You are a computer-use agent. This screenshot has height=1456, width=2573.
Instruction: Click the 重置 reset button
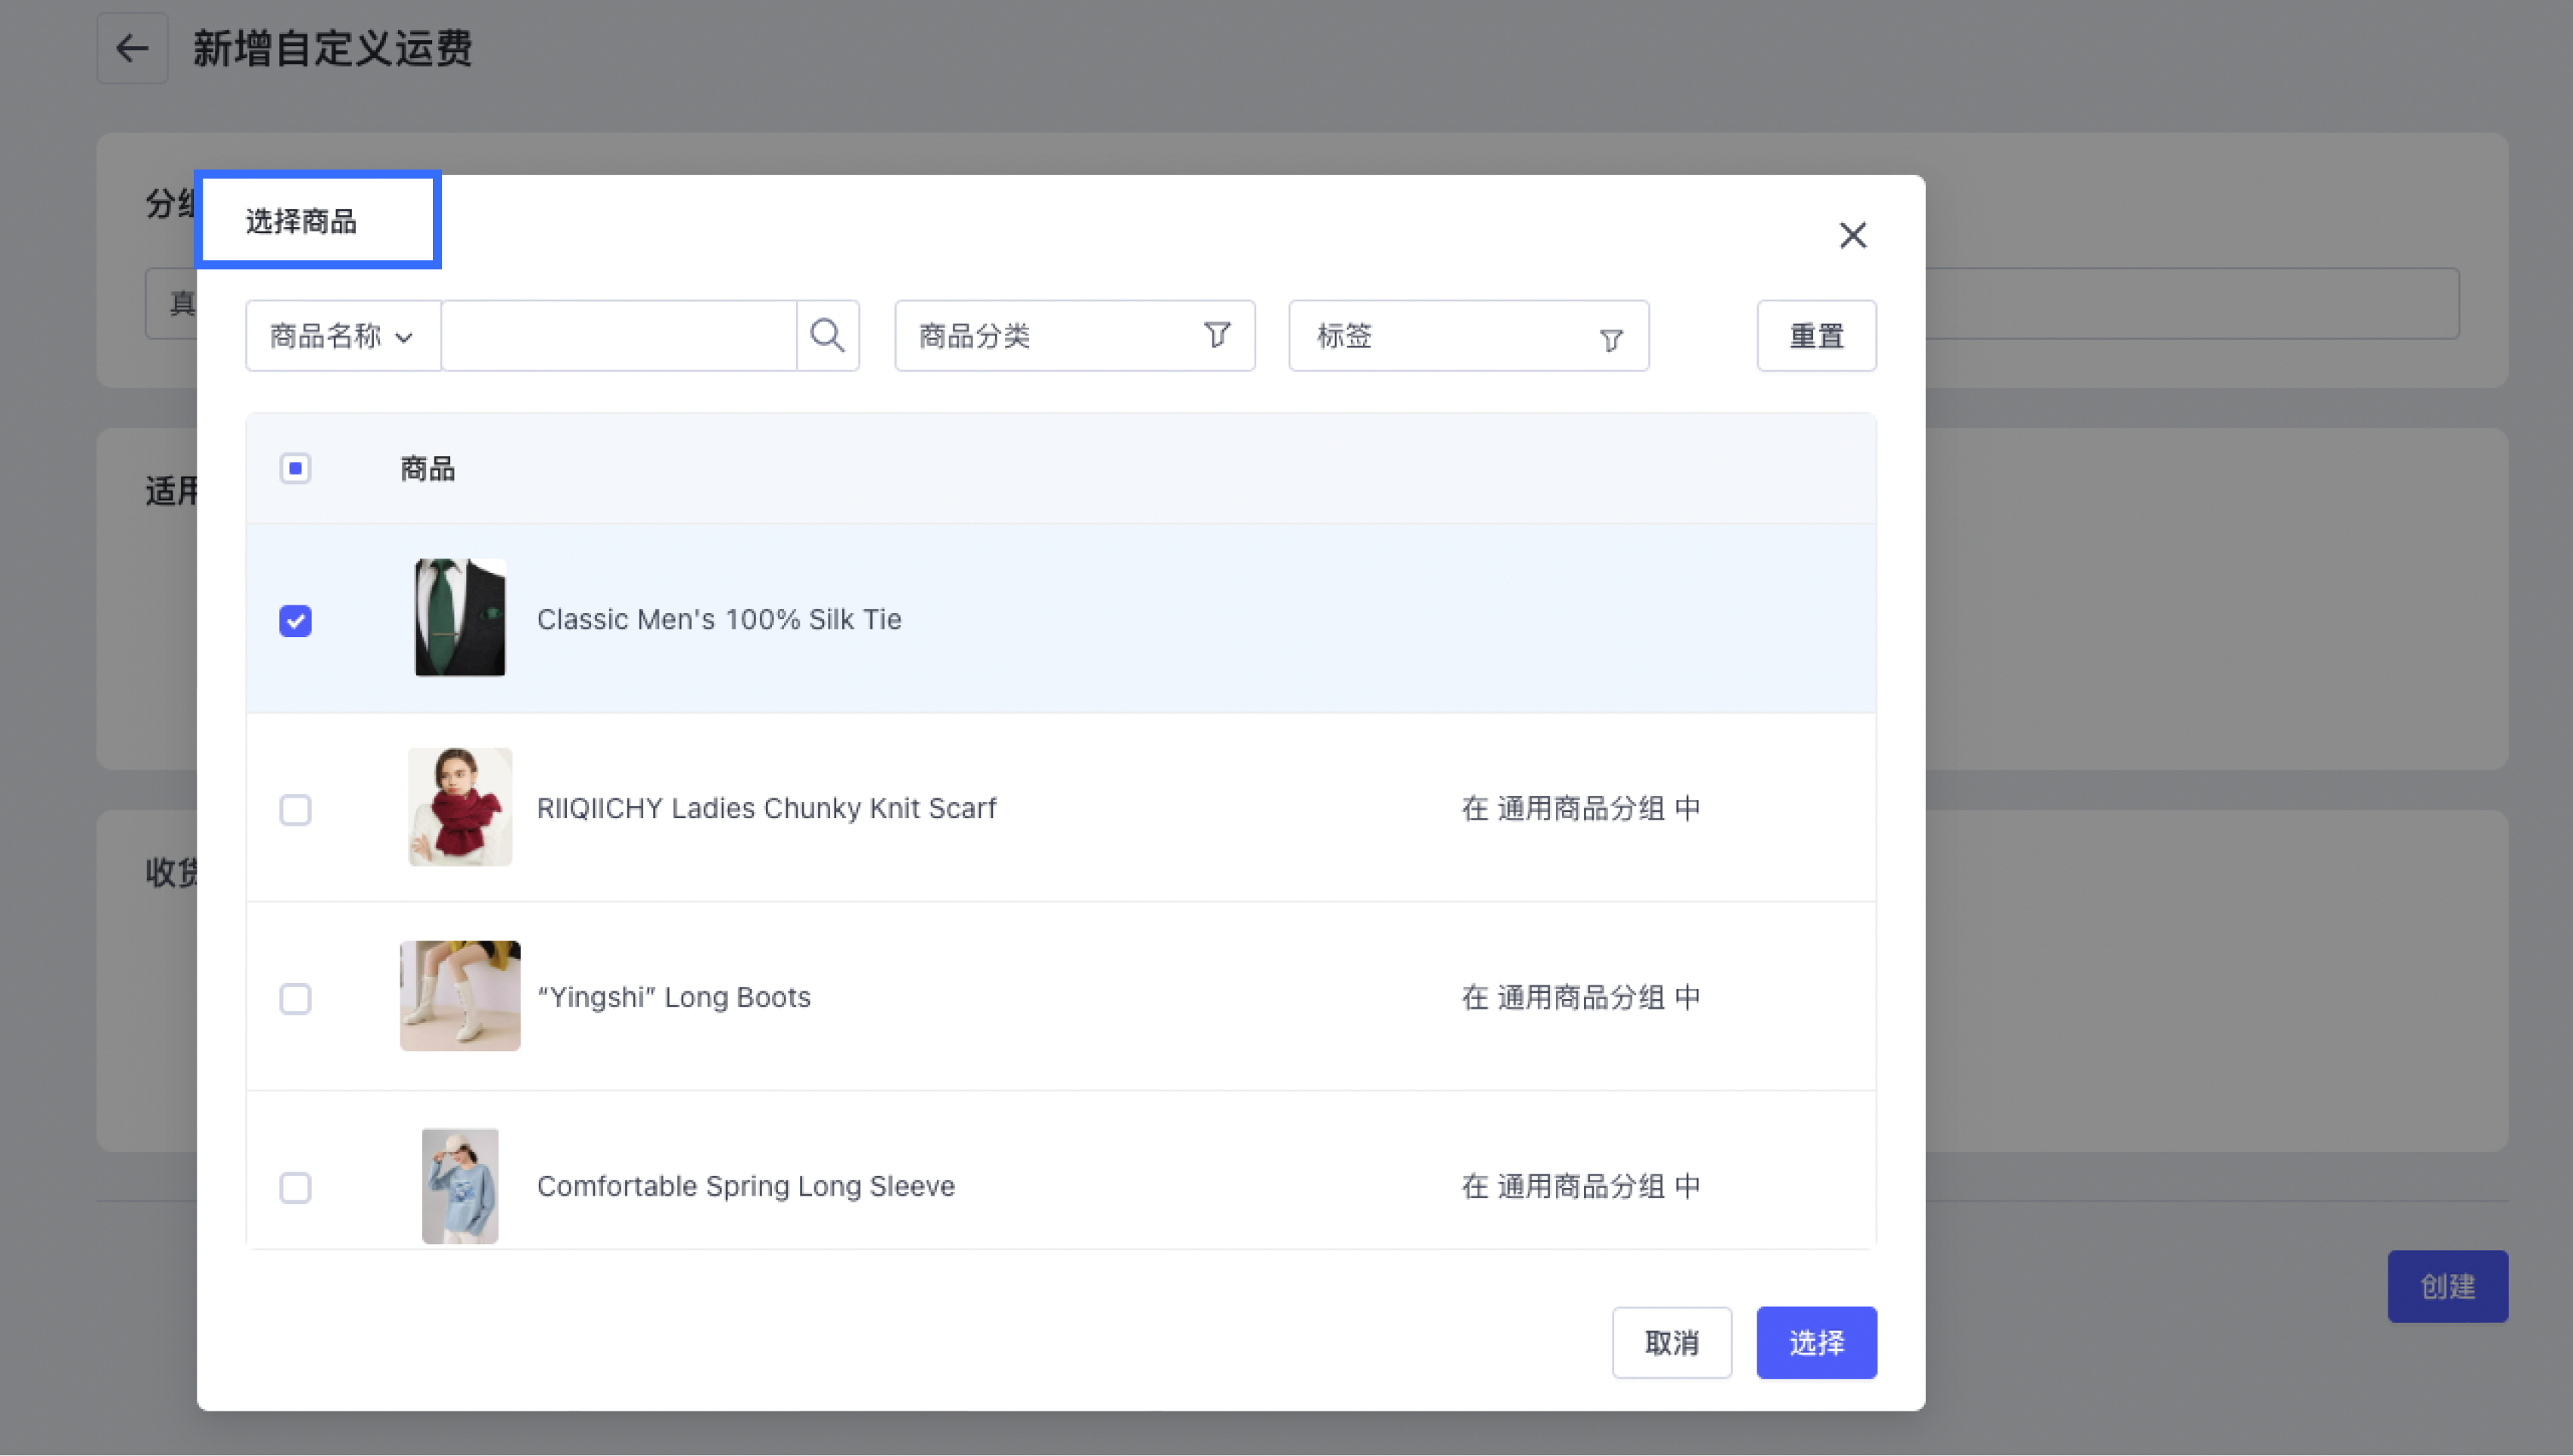point(1815,336)
